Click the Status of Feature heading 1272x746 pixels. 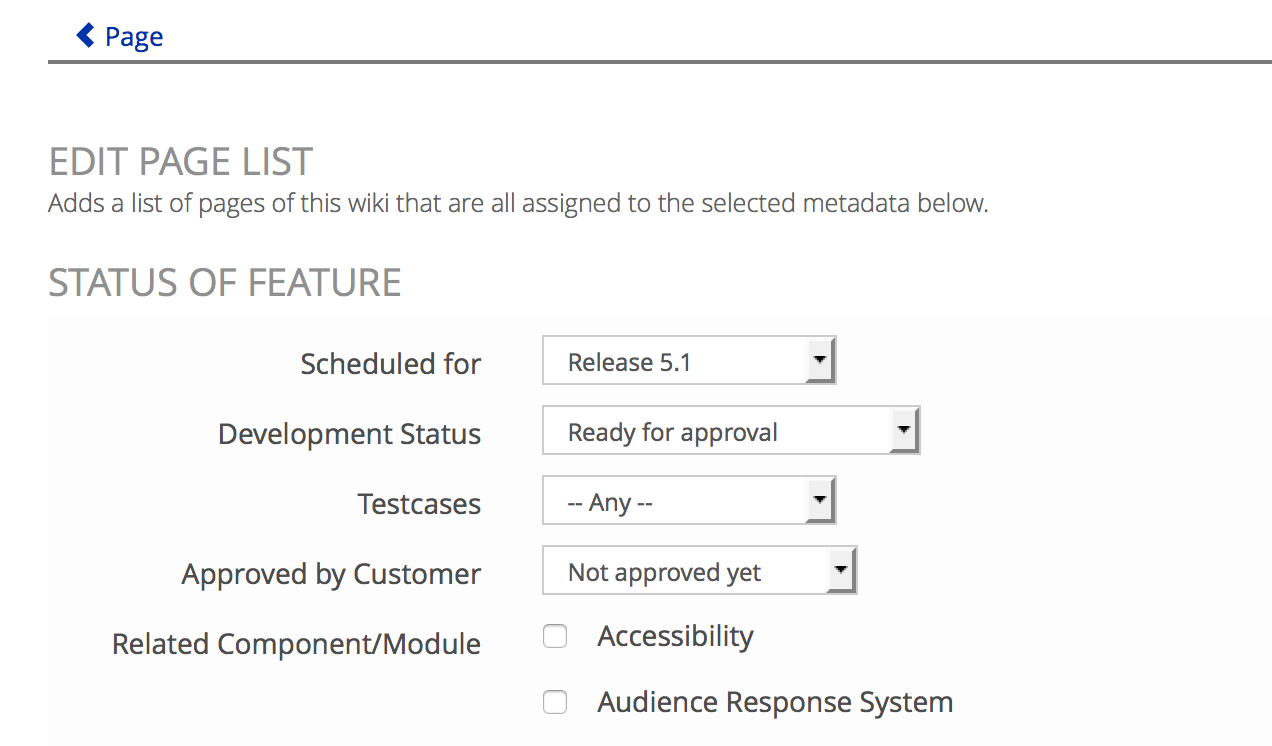(225, 283)
